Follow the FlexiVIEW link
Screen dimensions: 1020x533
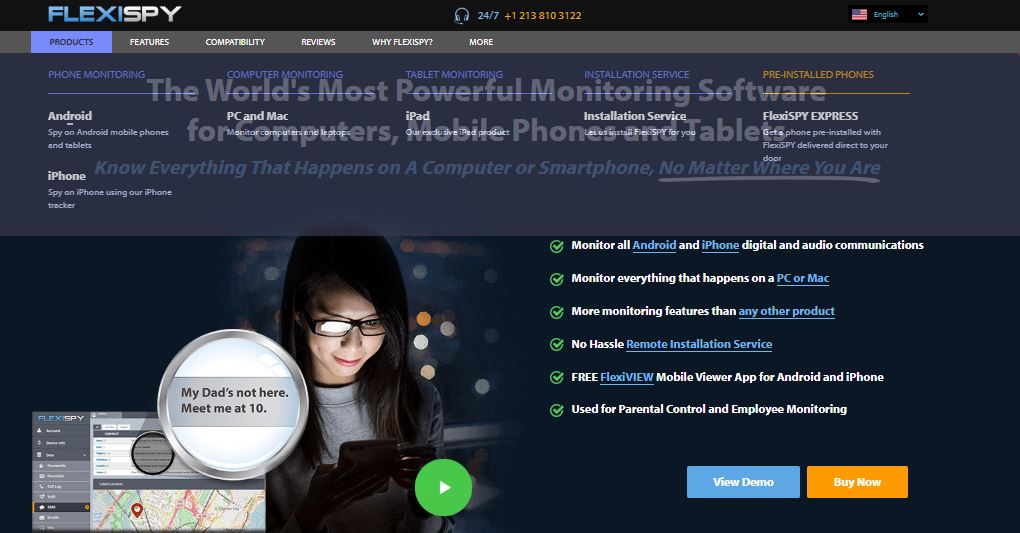click(x=626, y=377)
